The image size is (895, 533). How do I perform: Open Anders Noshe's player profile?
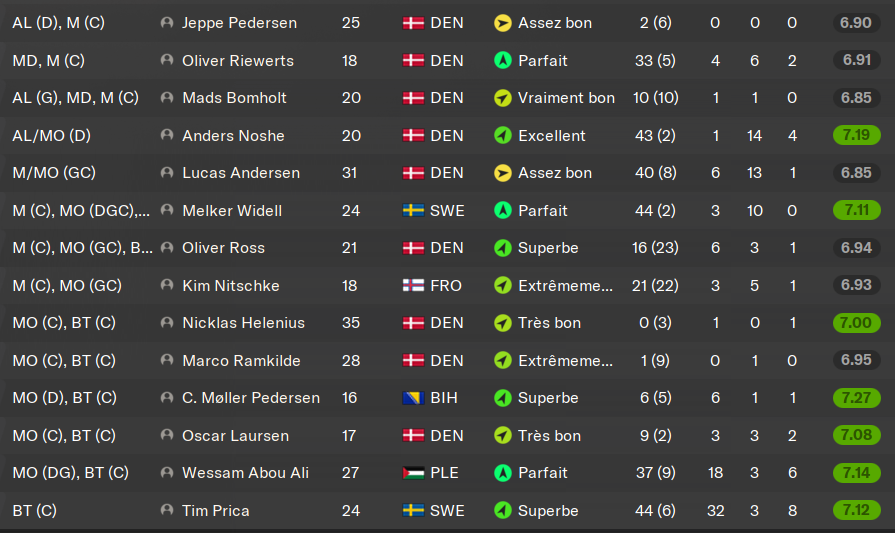pos(233,136)
